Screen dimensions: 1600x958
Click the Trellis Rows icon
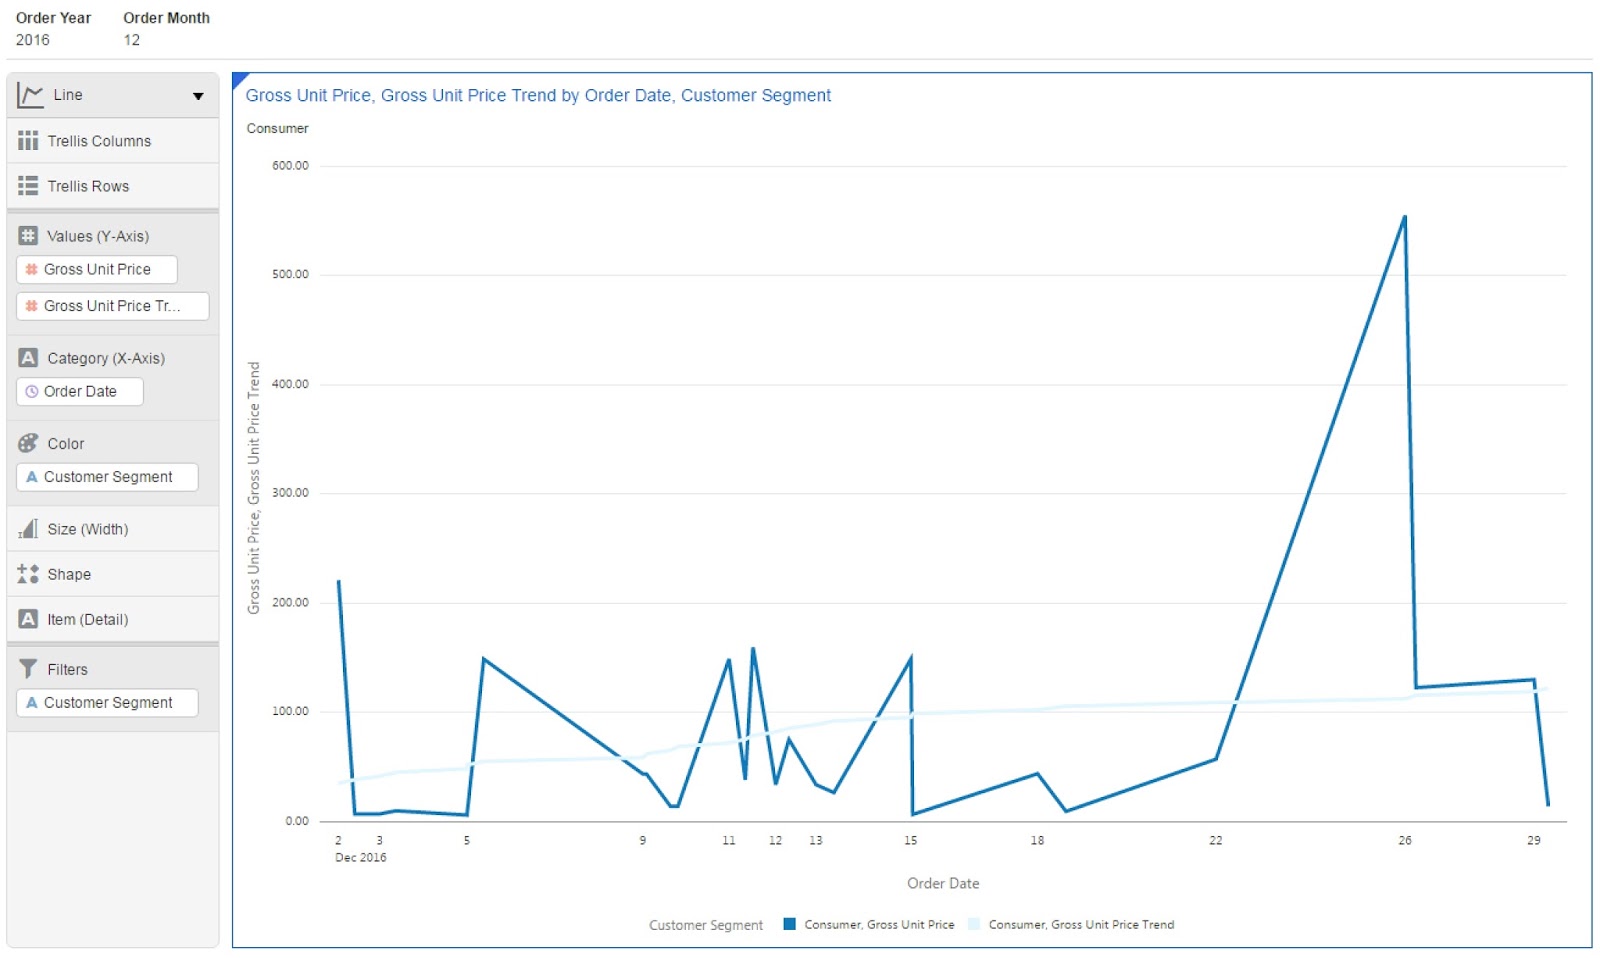pos(28,185)
